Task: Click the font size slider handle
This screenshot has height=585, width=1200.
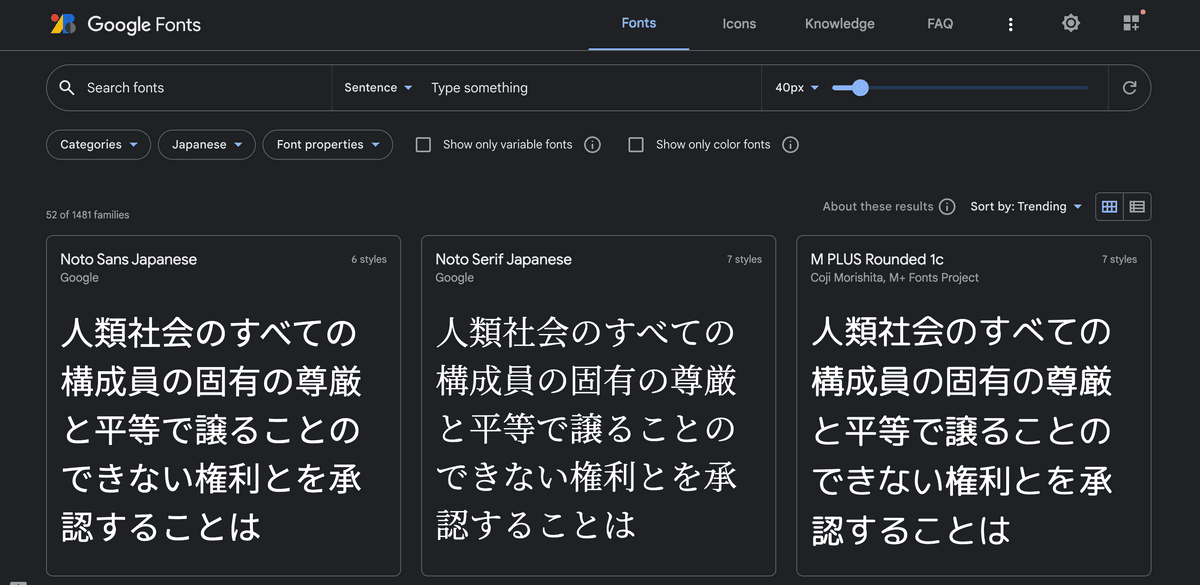Action: tap(860, 88)
